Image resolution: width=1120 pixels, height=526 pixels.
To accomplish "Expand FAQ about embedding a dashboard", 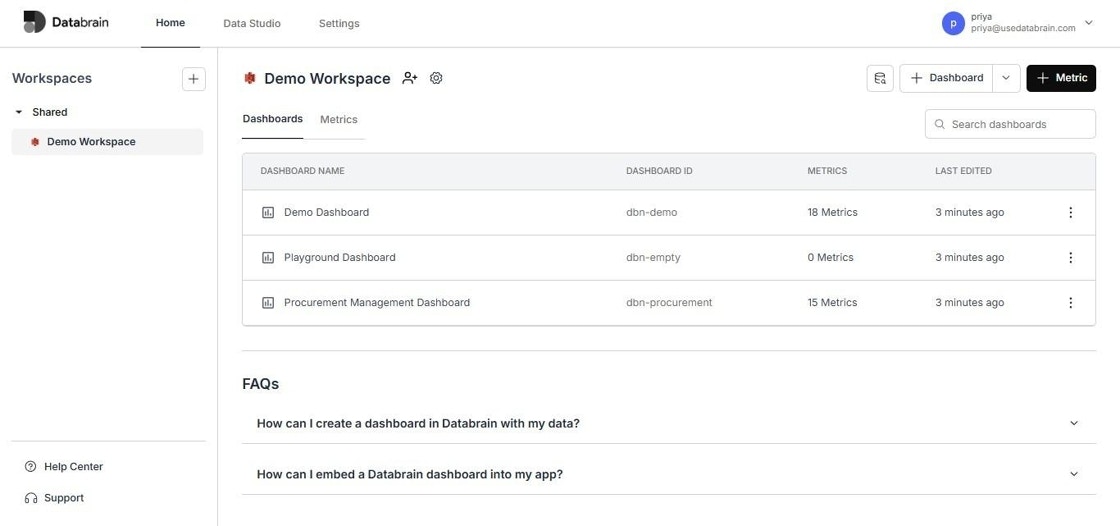I will tap(669, 474).
